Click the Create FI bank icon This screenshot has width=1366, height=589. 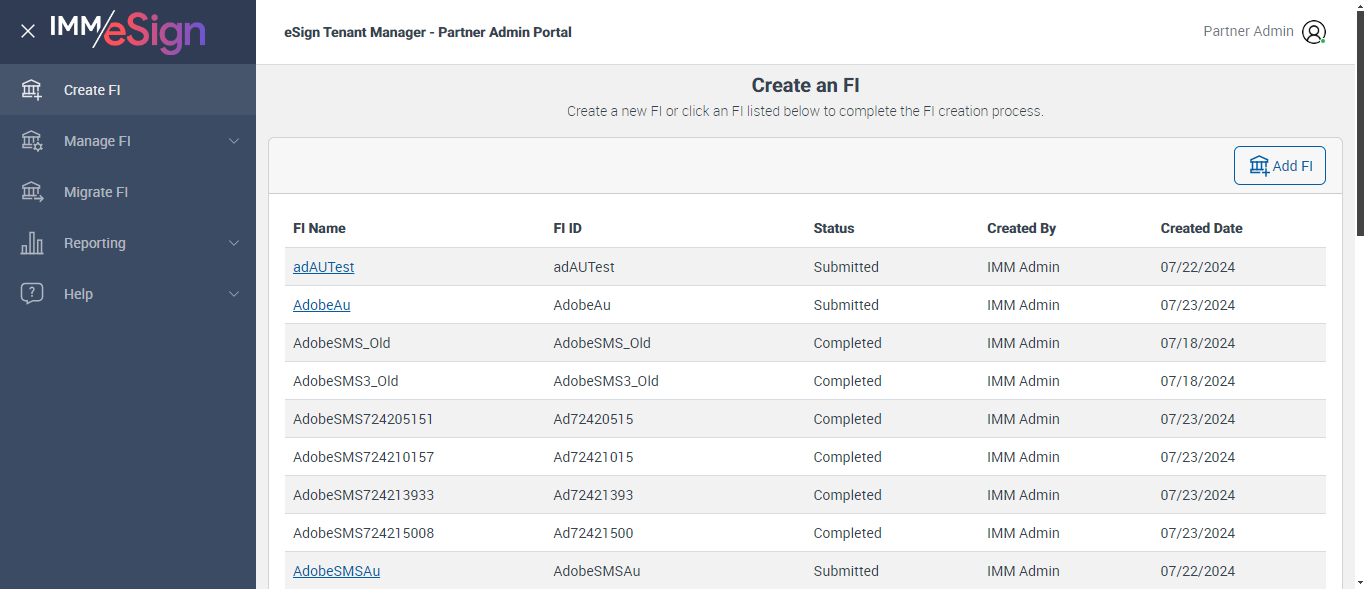(x=32, y=90)
